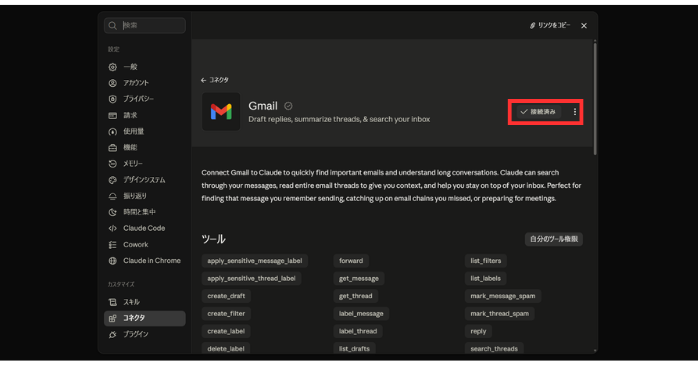This screenshot has width=698, height=365.
Task: Click the gear icon beside 一般
Action: [113, 67]
